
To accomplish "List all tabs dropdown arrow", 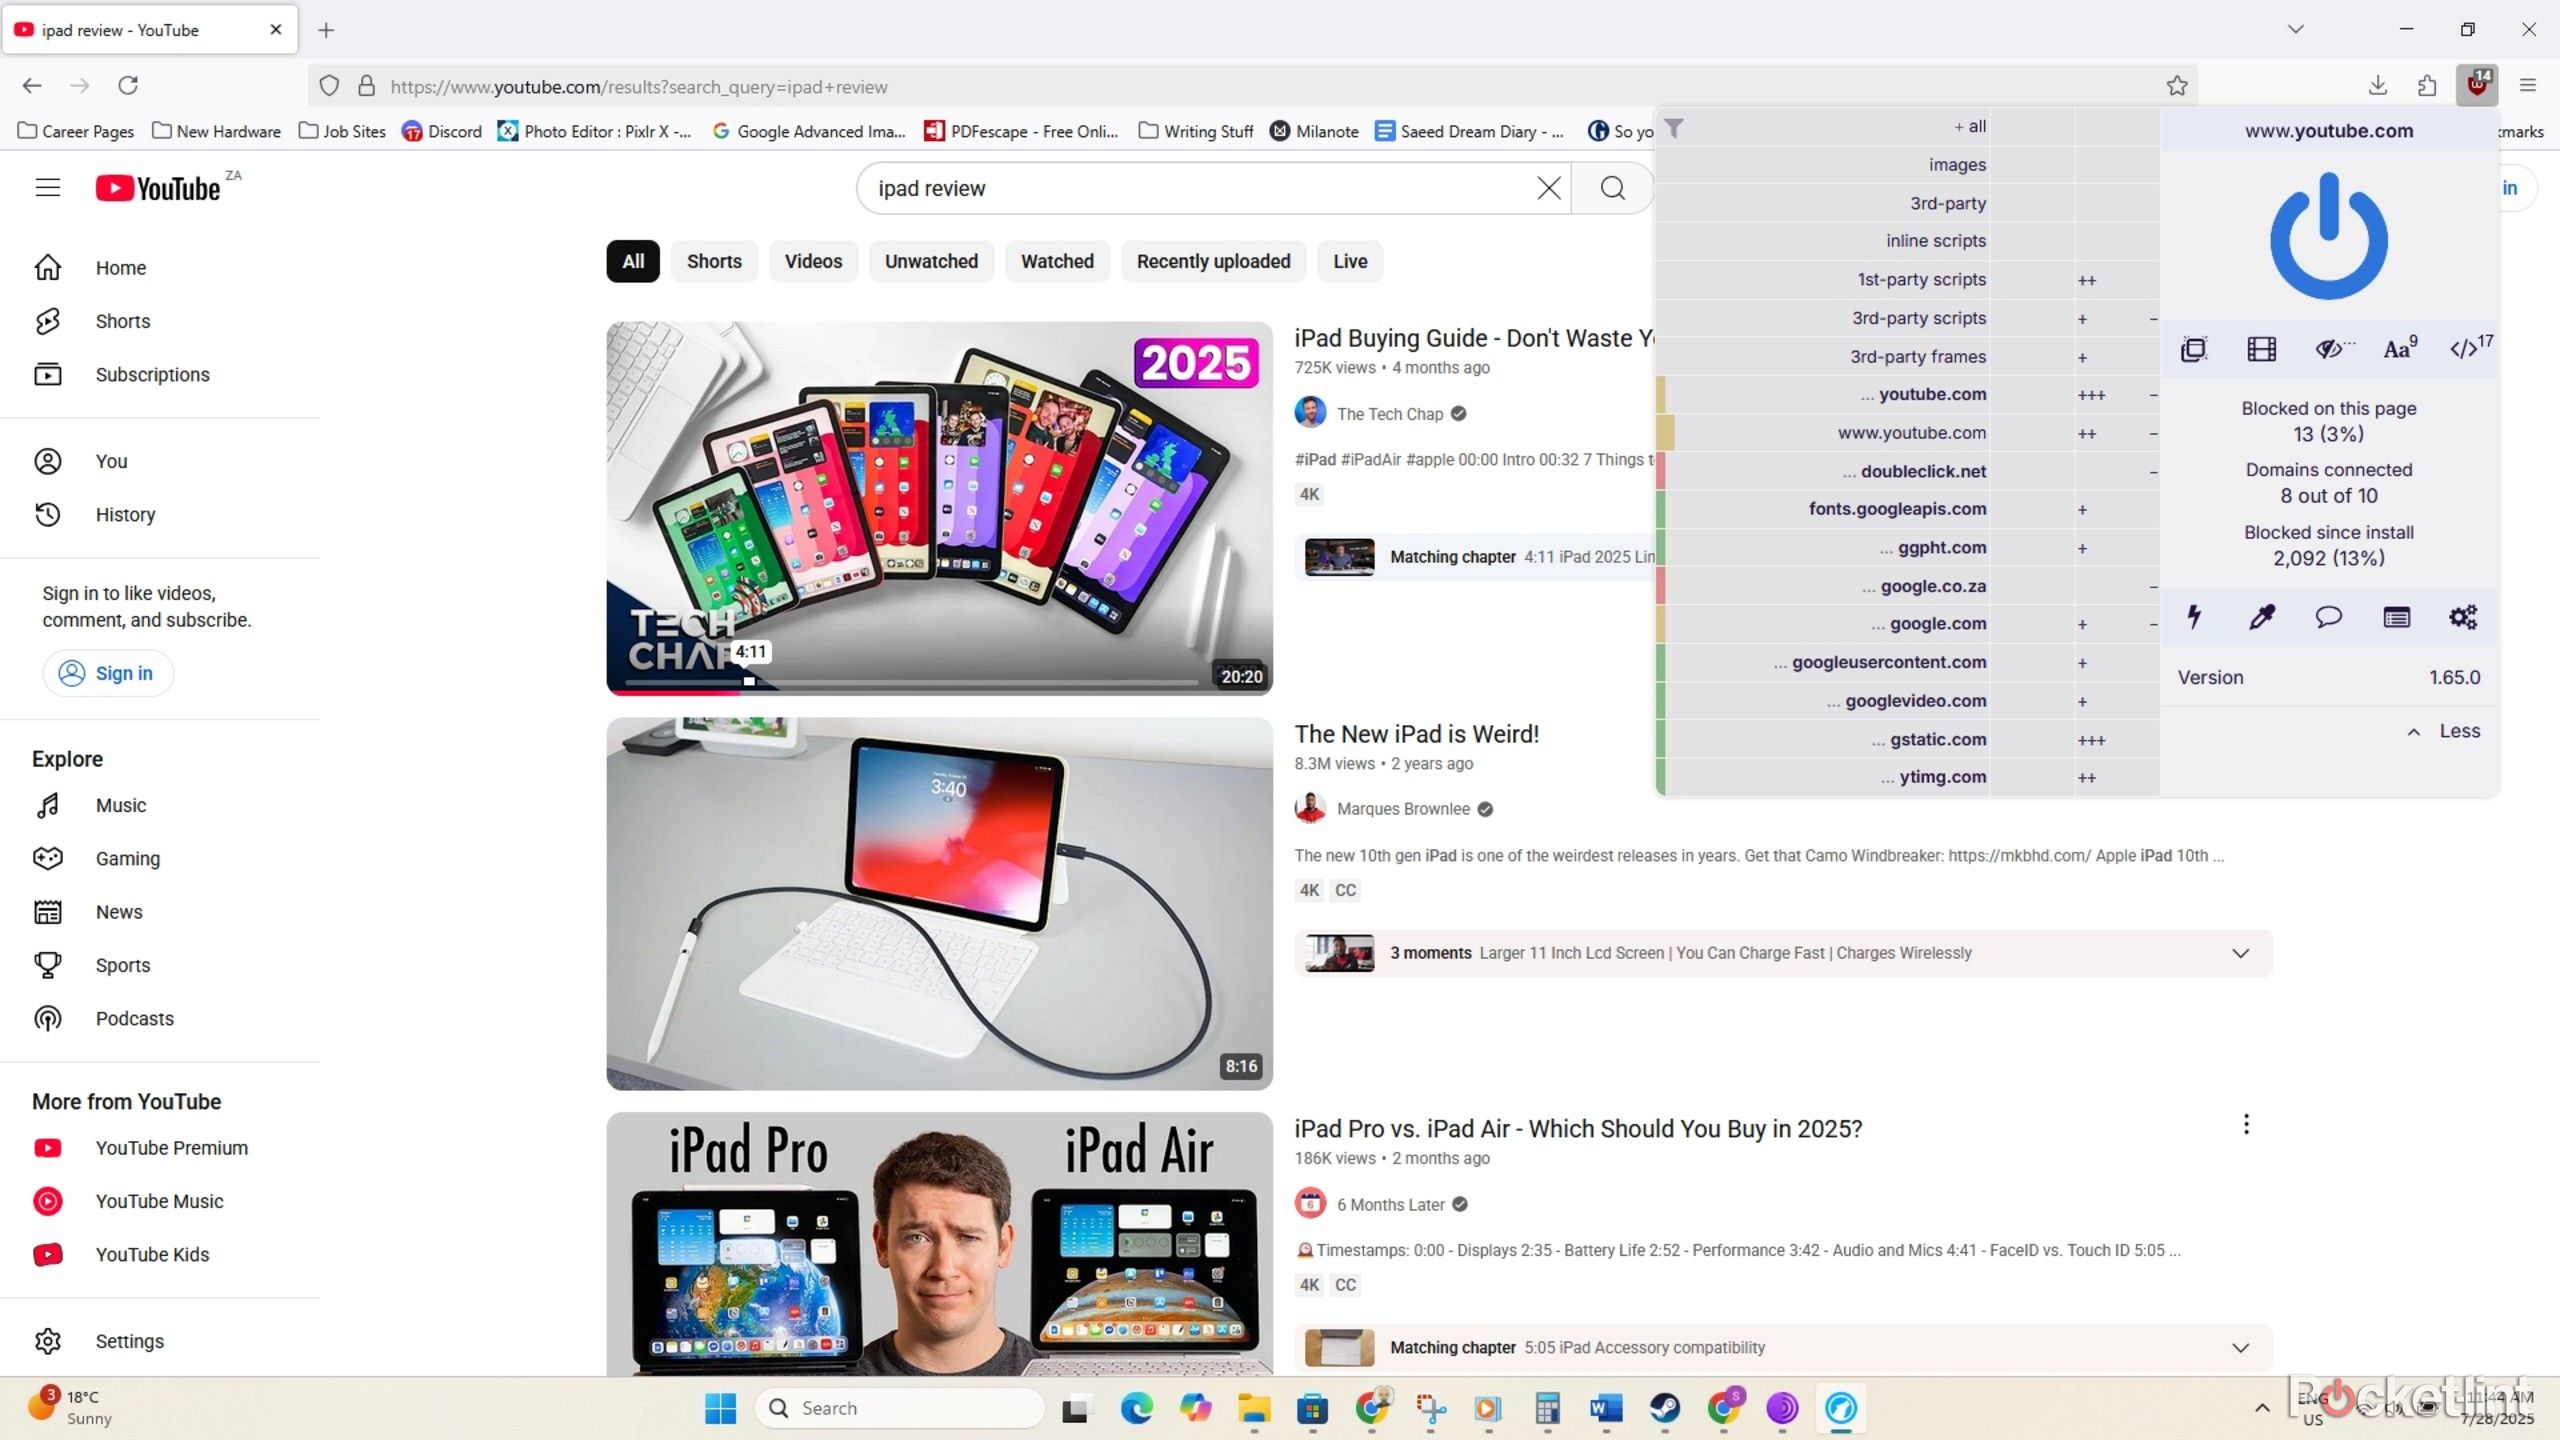I will 2296,29.
